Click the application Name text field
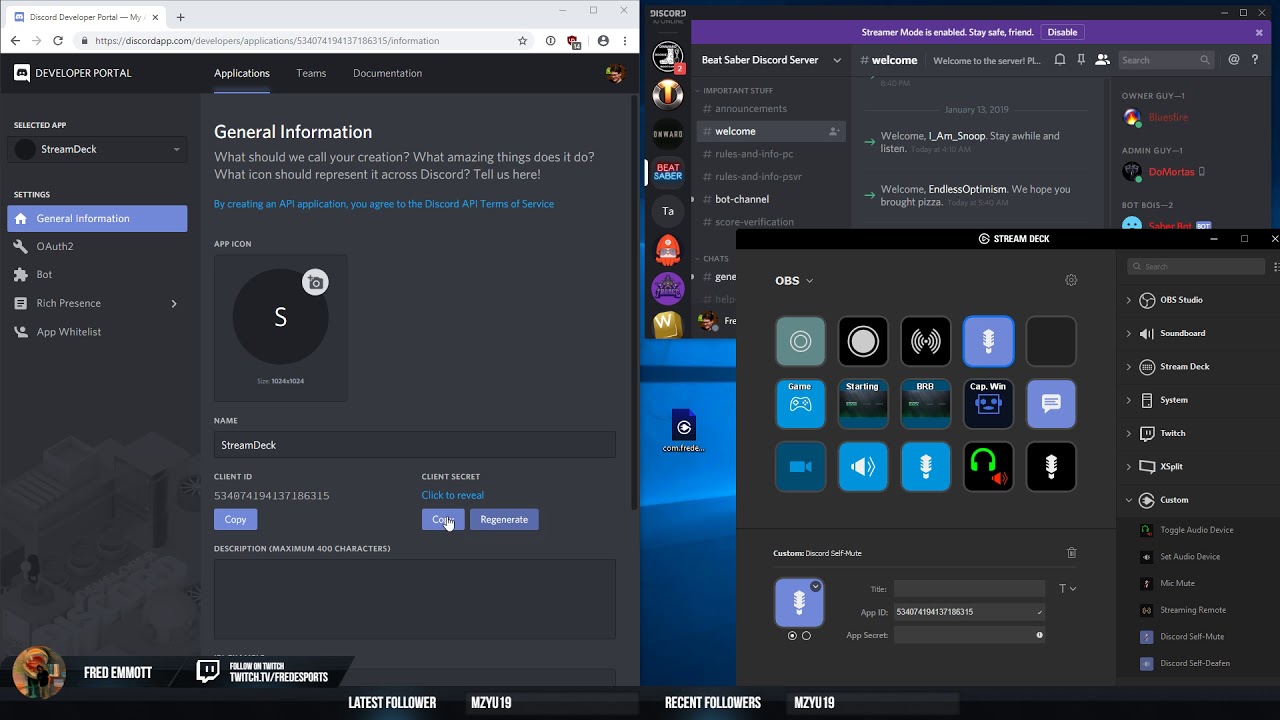The image size is (1280, 720). (x=415, y=445)
